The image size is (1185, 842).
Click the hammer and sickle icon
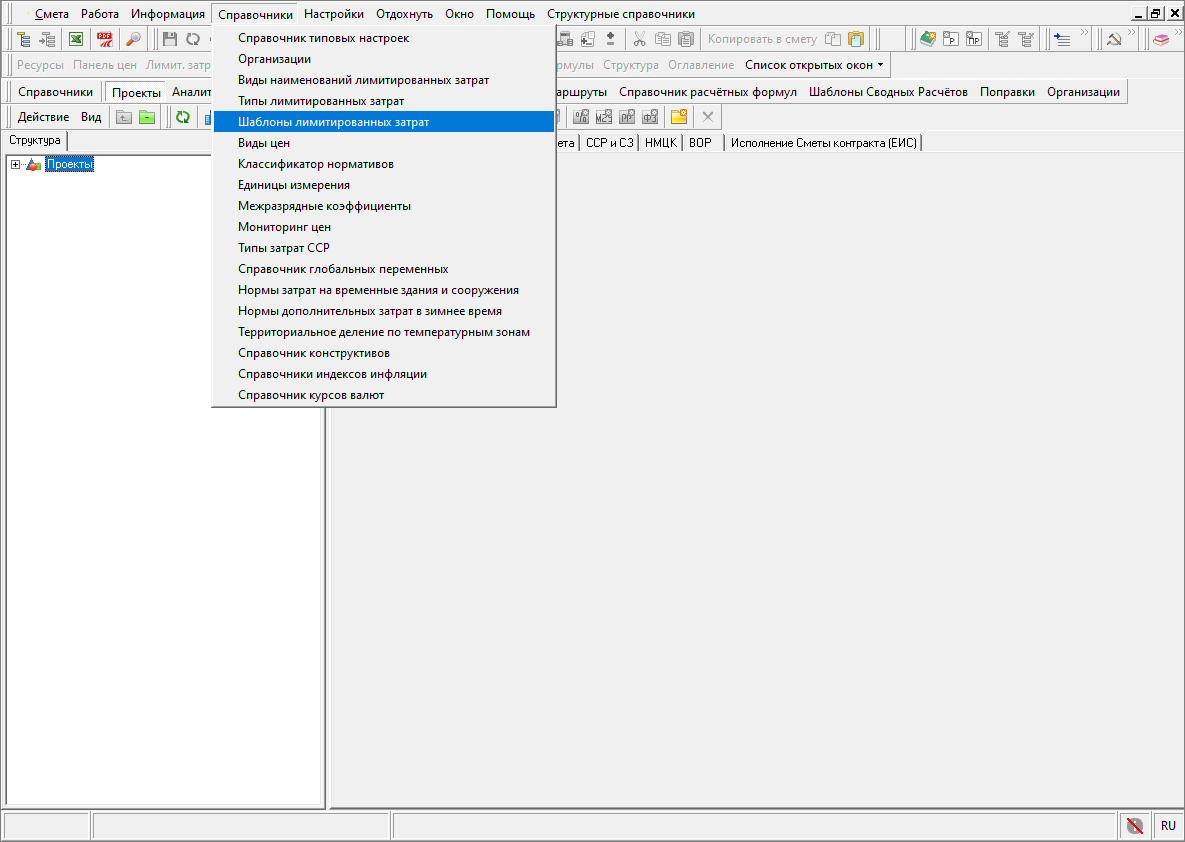coord(1113,39)
